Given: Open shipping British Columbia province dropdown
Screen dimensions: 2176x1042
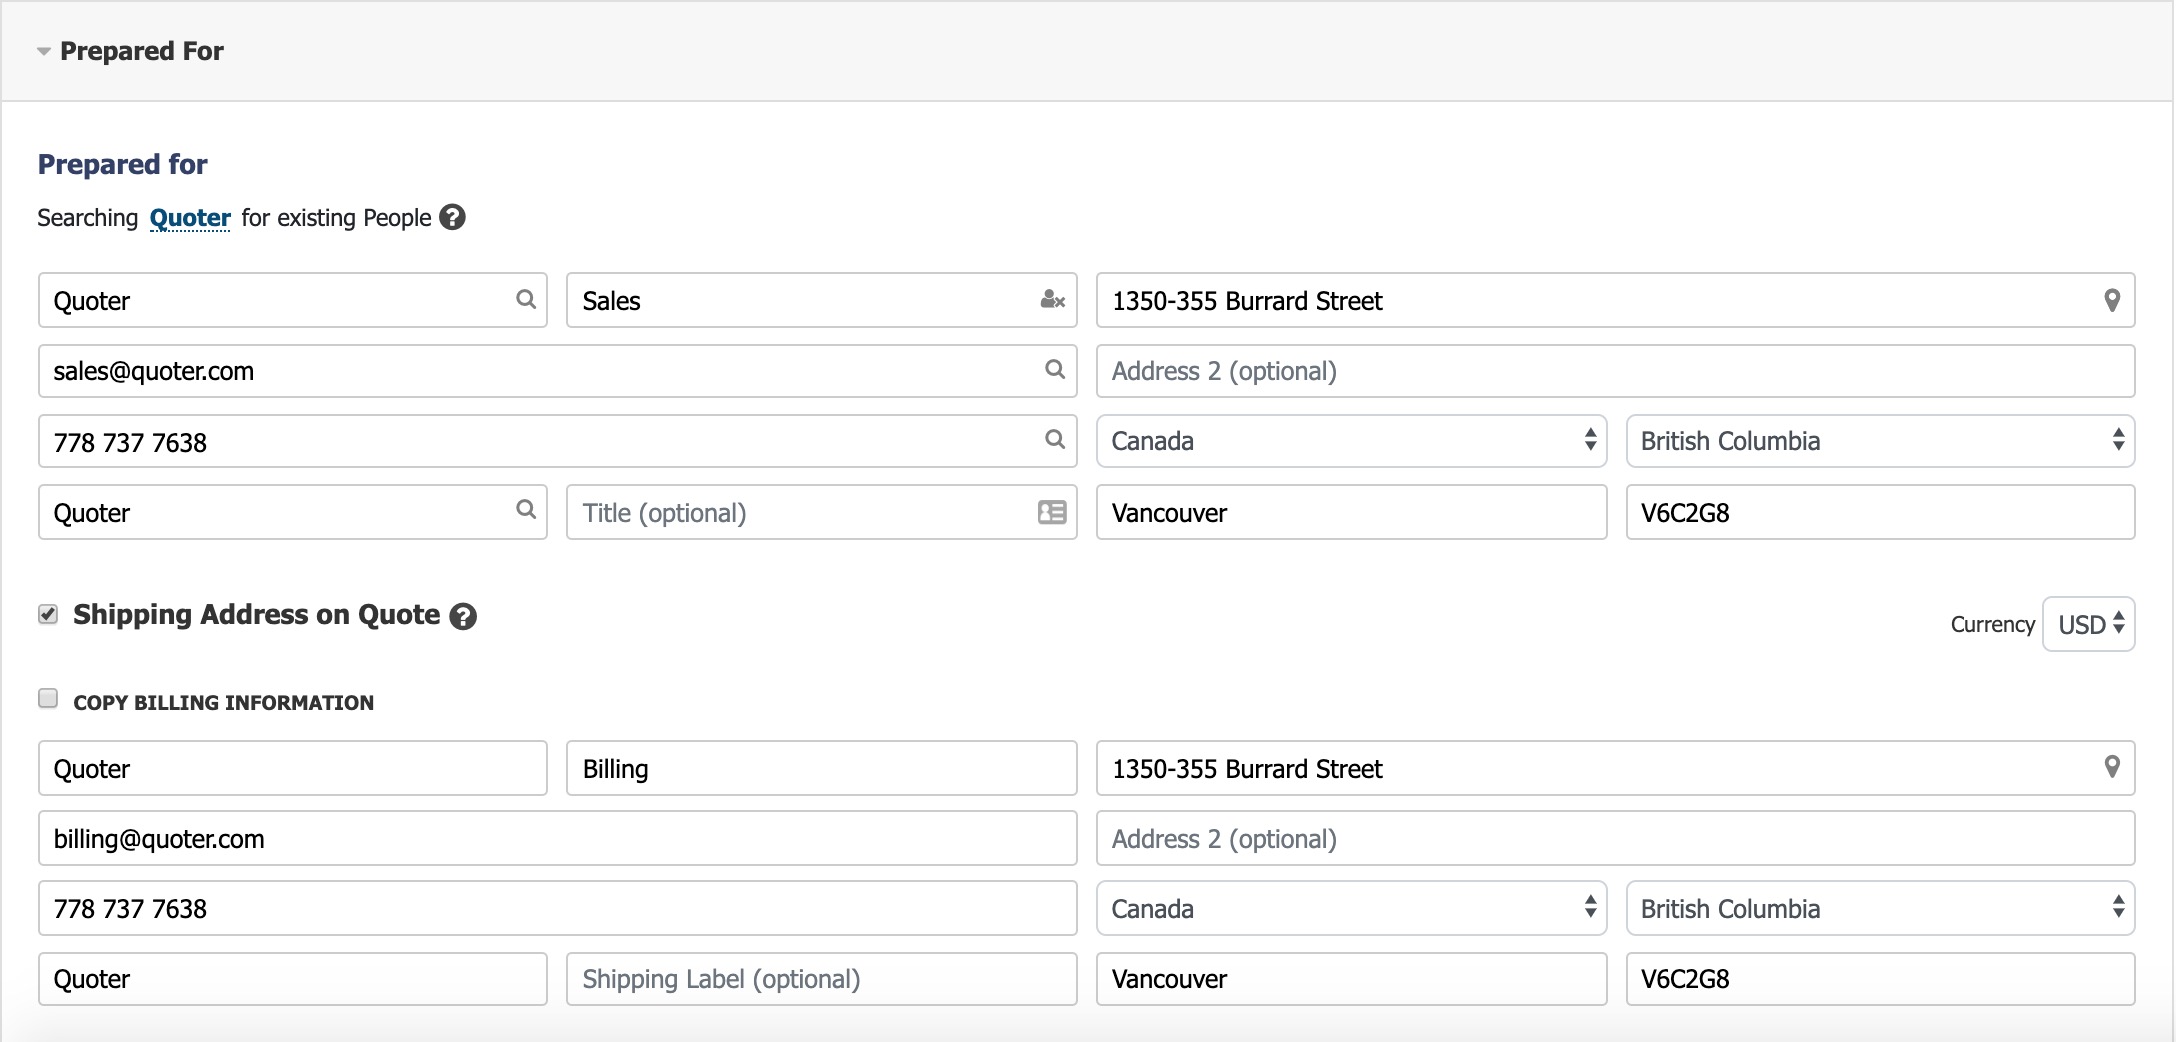Looking at the screenshot, I should pyautogui.click(x=1881, y=908).
